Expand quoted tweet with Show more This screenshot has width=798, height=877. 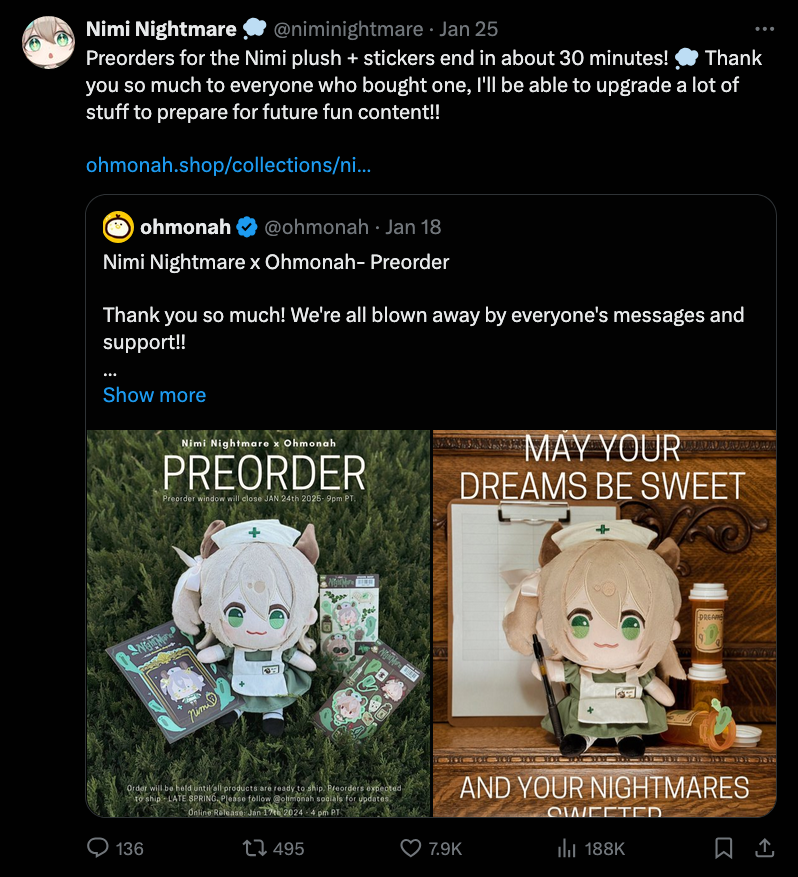[154, 395]
